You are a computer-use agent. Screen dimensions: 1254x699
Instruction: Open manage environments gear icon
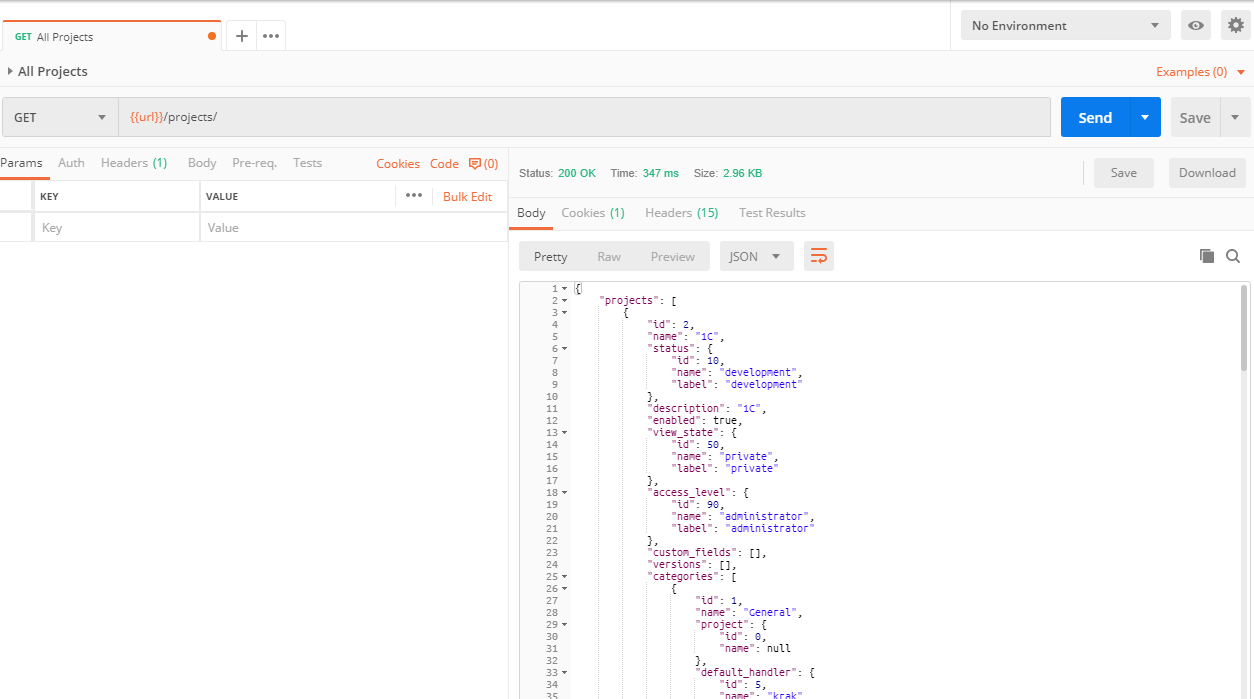click(x=1236, y=26)
